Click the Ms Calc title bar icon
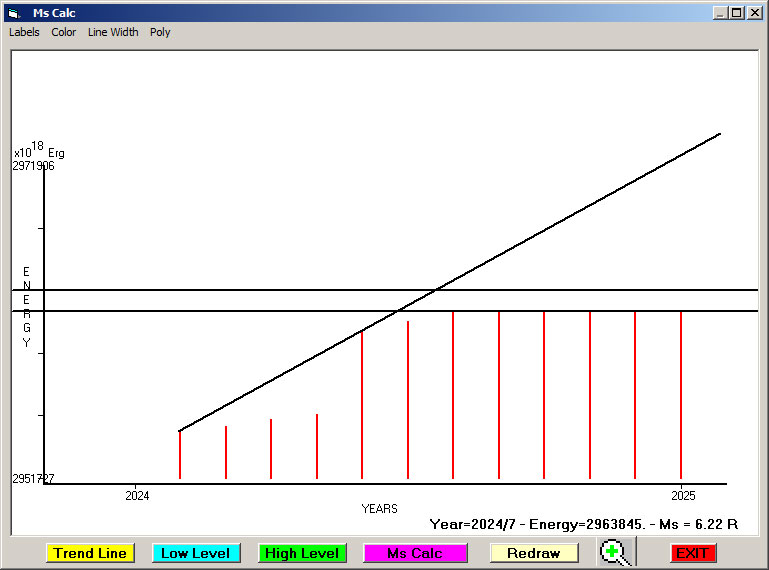Image resolution: width=769 pixels, height=570 pixels. [13, 13]
